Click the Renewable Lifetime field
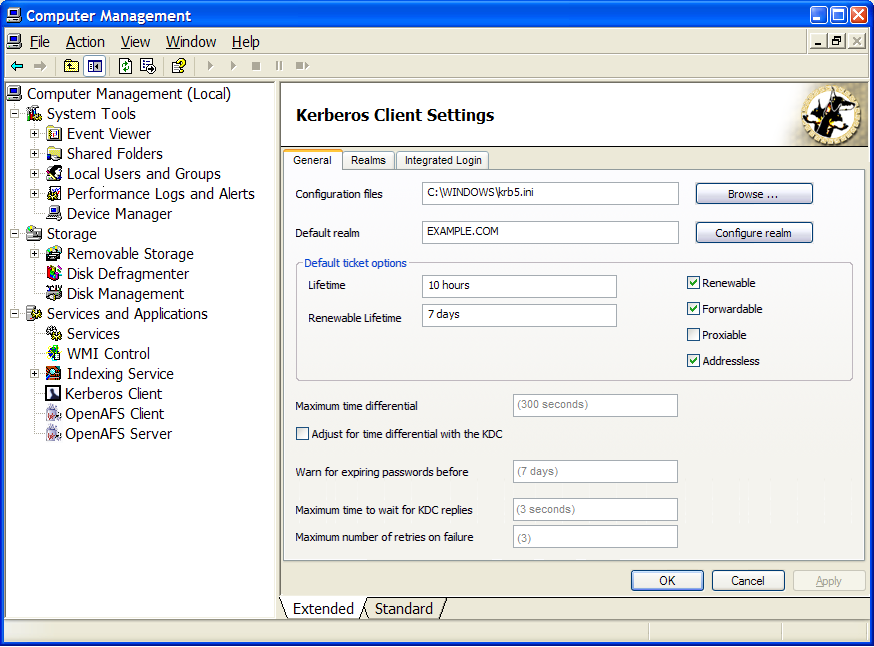Image resolution: width=874 pixels, height=647 pixels. click(x=519, y=315)
